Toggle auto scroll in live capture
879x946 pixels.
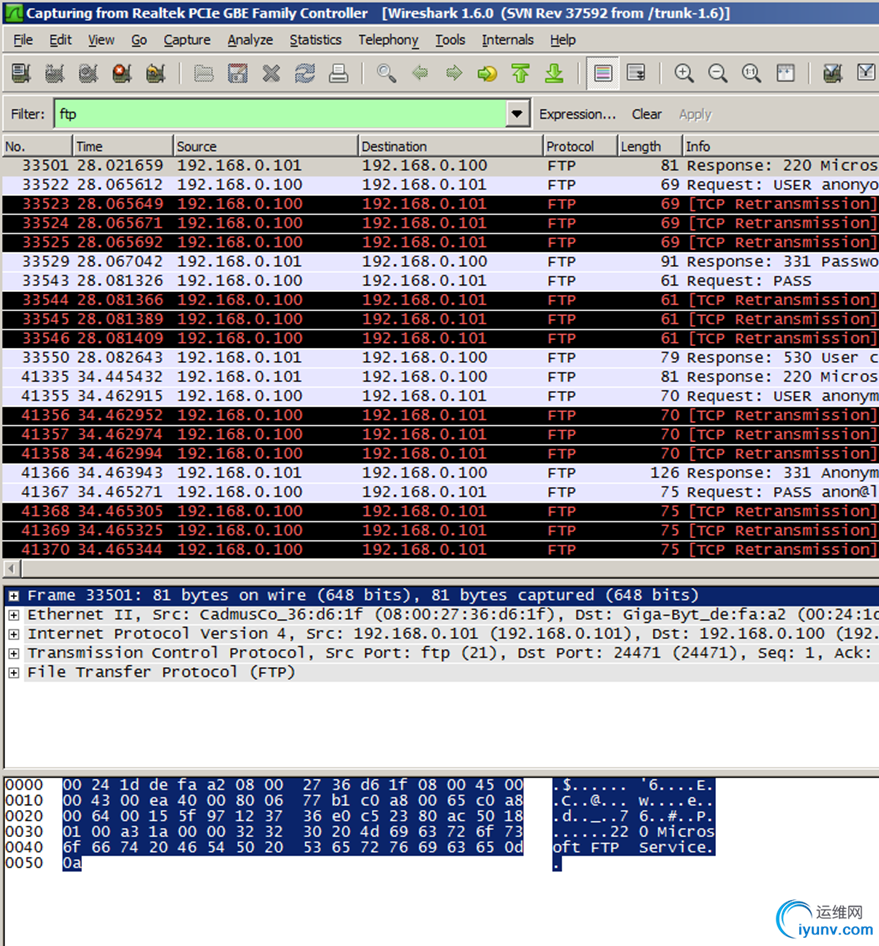636,73
